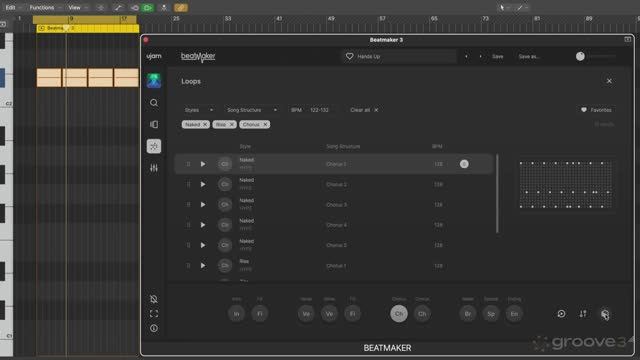
Task: Select the first Ve verse button
Action: click(306, 314)
